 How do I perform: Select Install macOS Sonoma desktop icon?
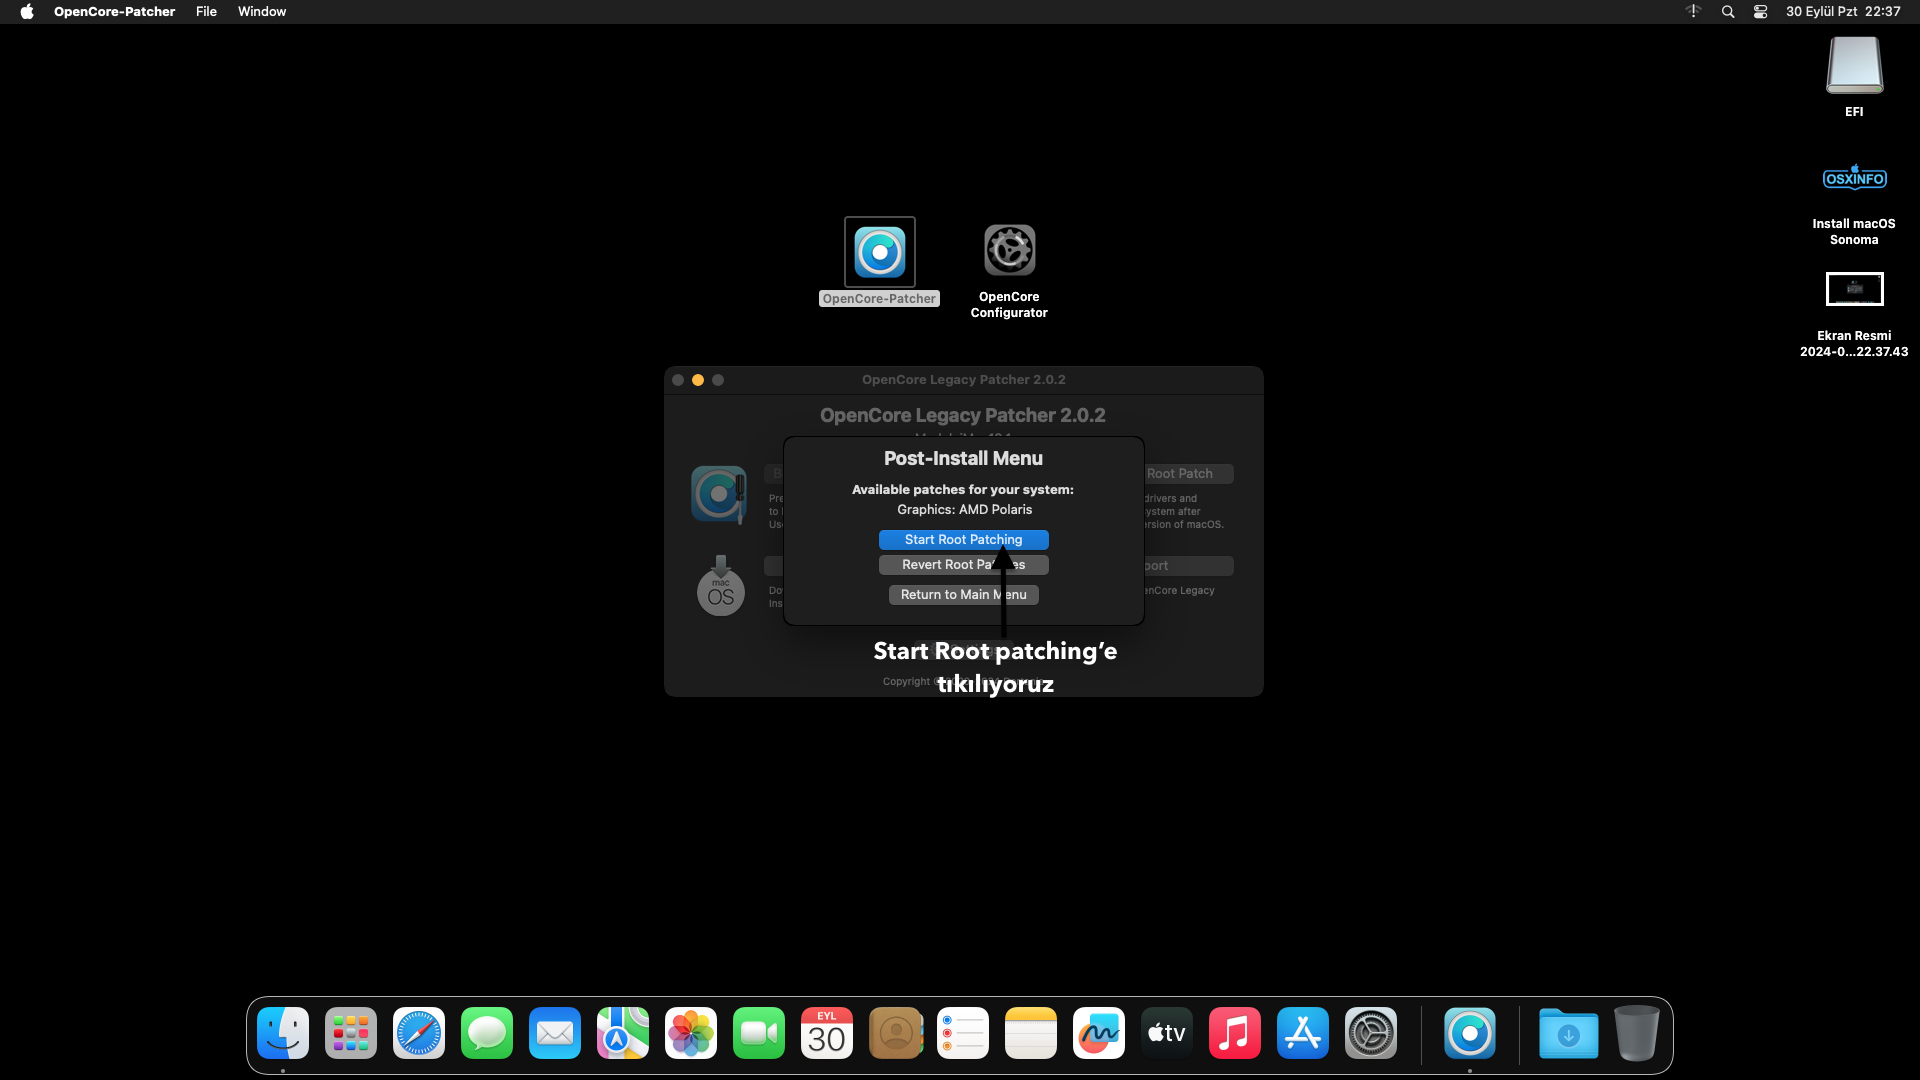1854,180
